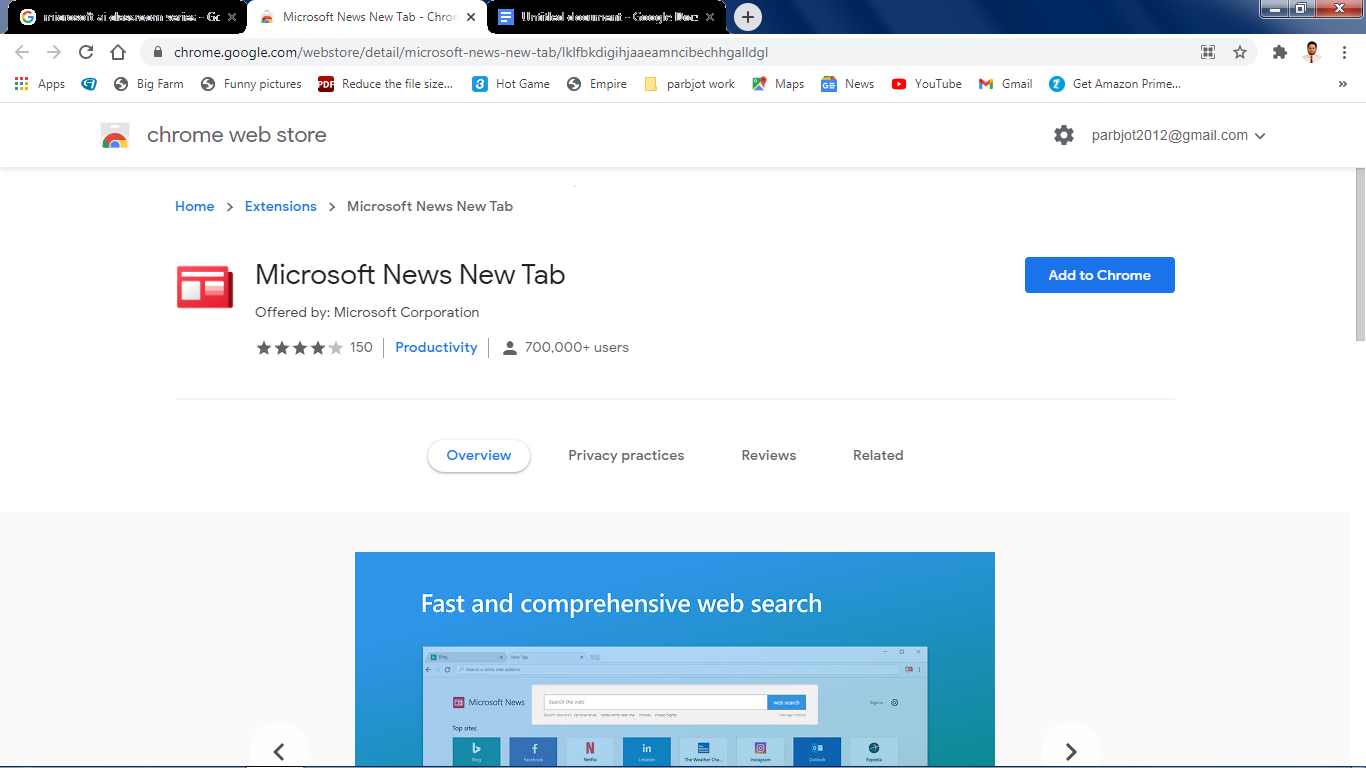The width and height of the screenshot is (1366, 768).
Task: Open the Funny pictures bookmark
Action: pos(251,84)
